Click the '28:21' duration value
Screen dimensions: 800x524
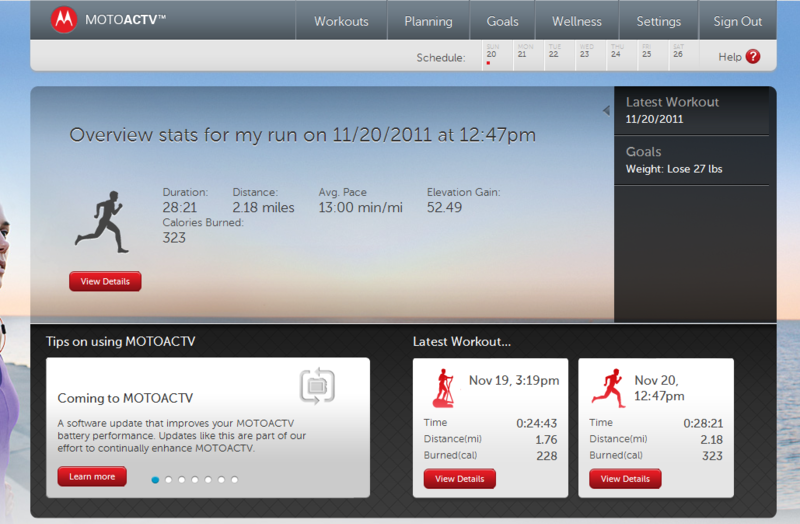click(180, 207)
